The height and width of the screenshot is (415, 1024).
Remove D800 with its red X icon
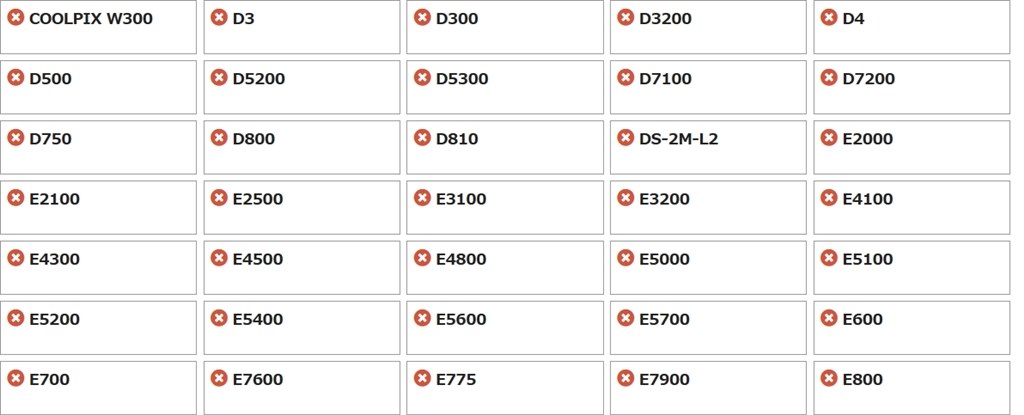(x=218, y=138)
